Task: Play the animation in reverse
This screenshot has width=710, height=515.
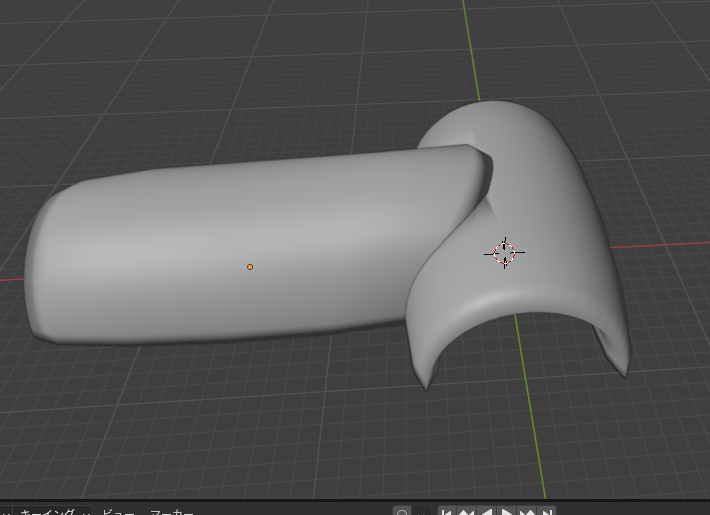Action: [x=487, y=511]
